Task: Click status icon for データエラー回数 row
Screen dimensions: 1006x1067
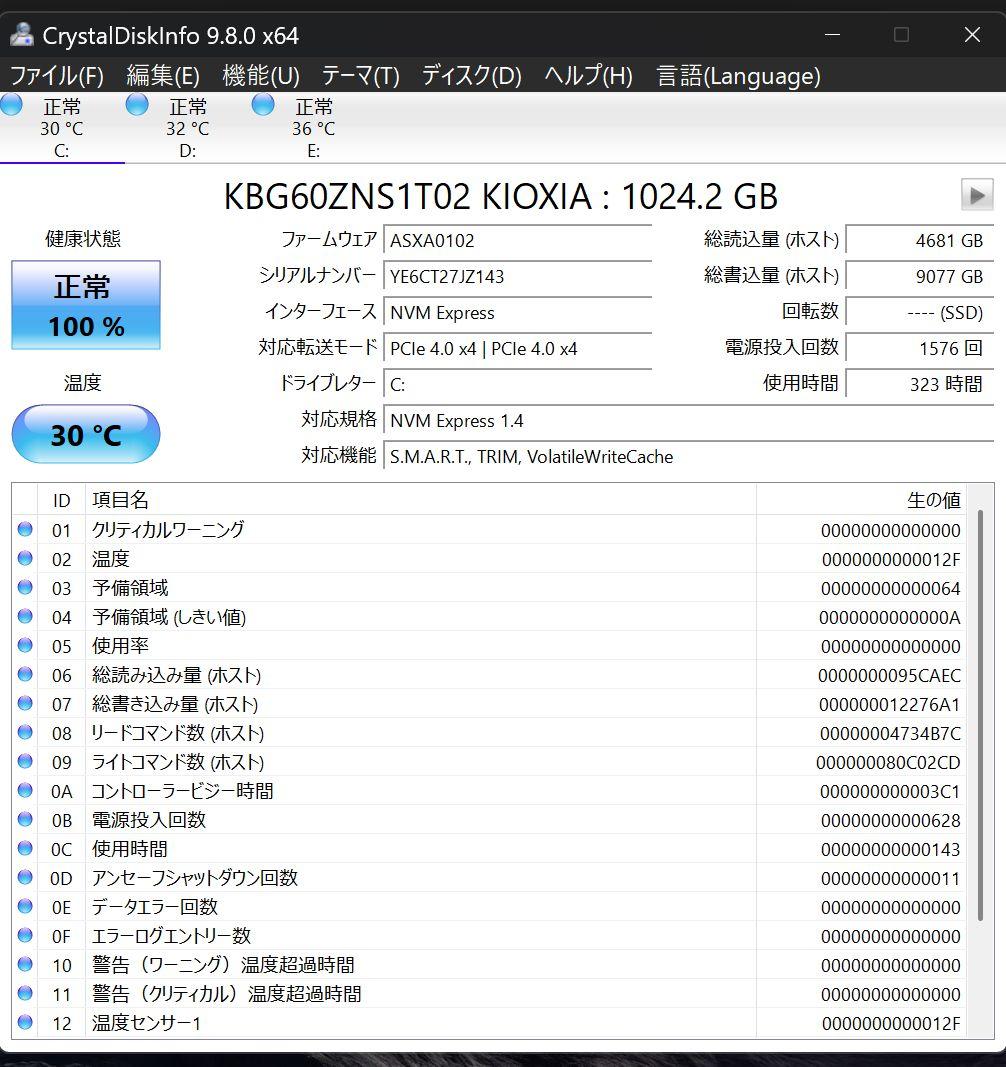Action: [x=25, y=906]
